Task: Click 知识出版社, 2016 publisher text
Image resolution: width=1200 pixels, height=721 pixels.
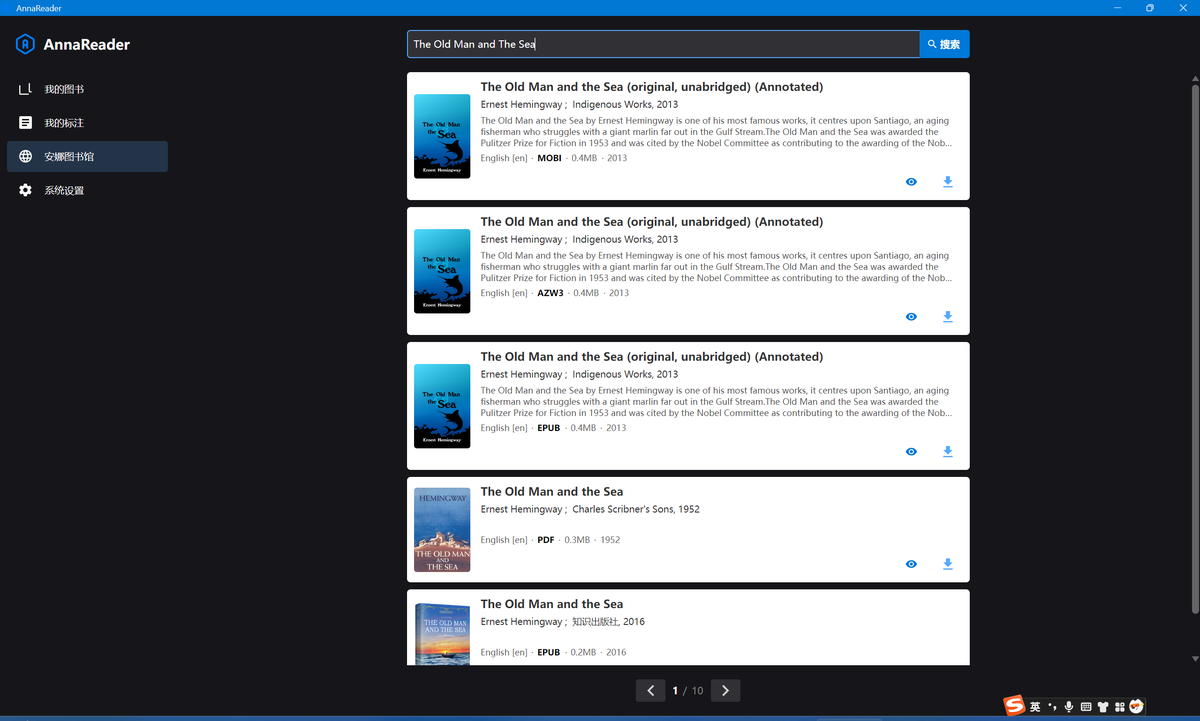Action: pyautogui.click(x=608, y=622)
